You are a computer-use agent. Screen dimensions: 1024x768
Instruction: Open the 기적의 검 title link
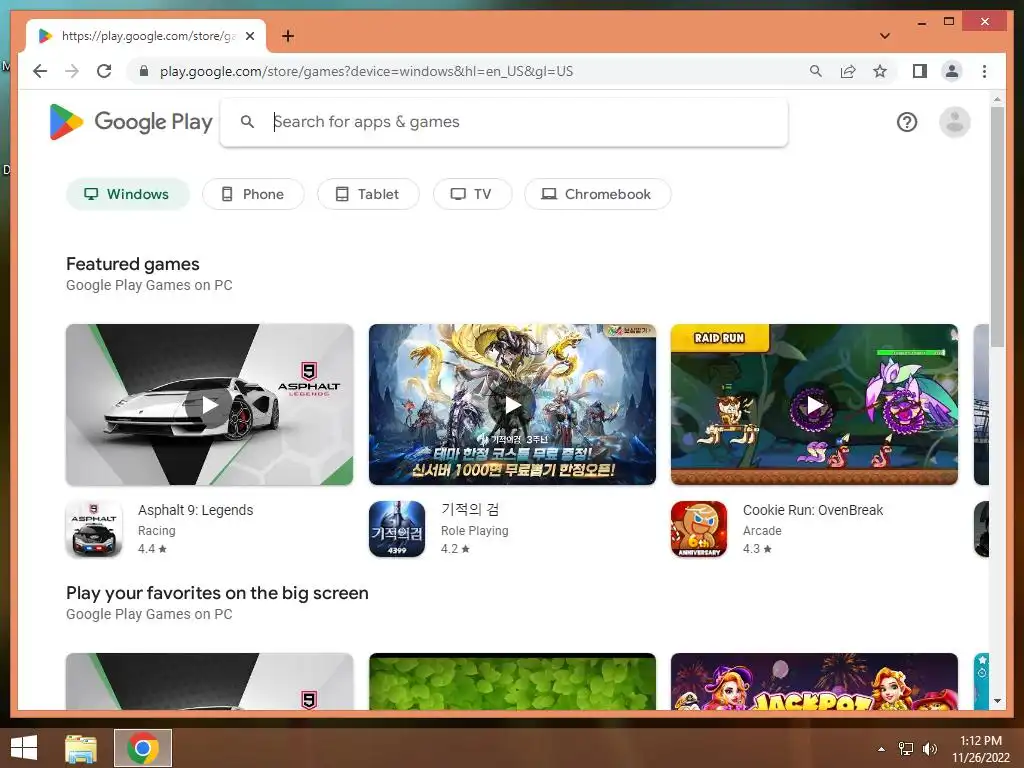470,509
